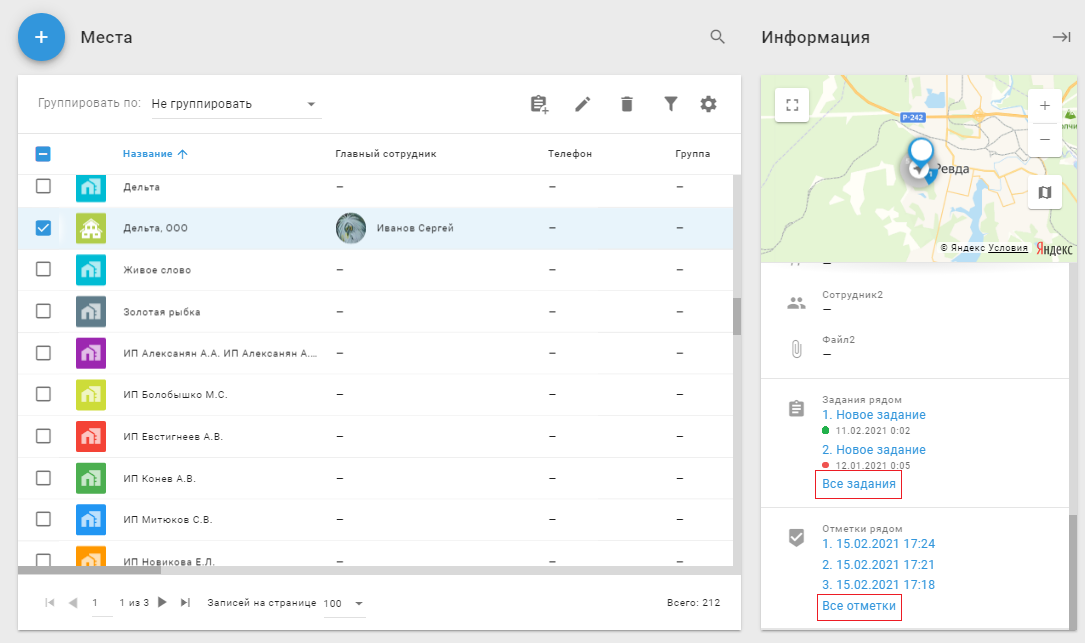The height and width of the screenshot is (643, 1085).
Task: Go to the last page of records
Action: [185, 602]
